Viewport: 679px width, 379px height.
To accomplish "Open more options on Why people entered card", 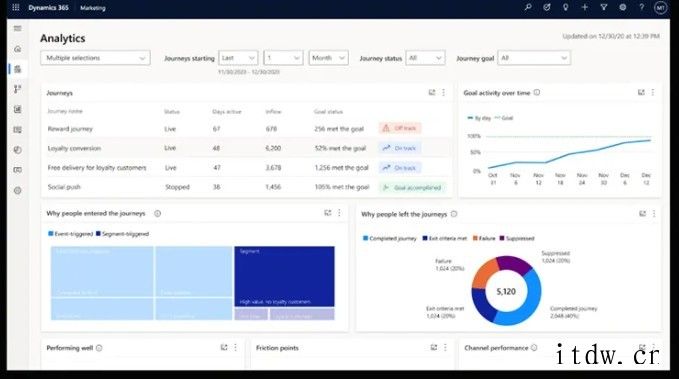I will coord(340,213).
